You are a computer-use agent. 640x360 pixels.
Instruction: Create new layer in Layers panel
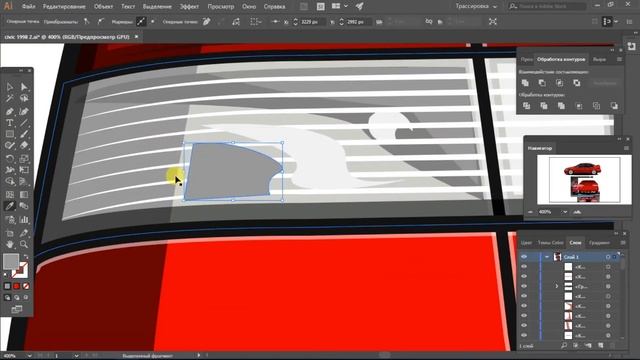click(600, 345)
